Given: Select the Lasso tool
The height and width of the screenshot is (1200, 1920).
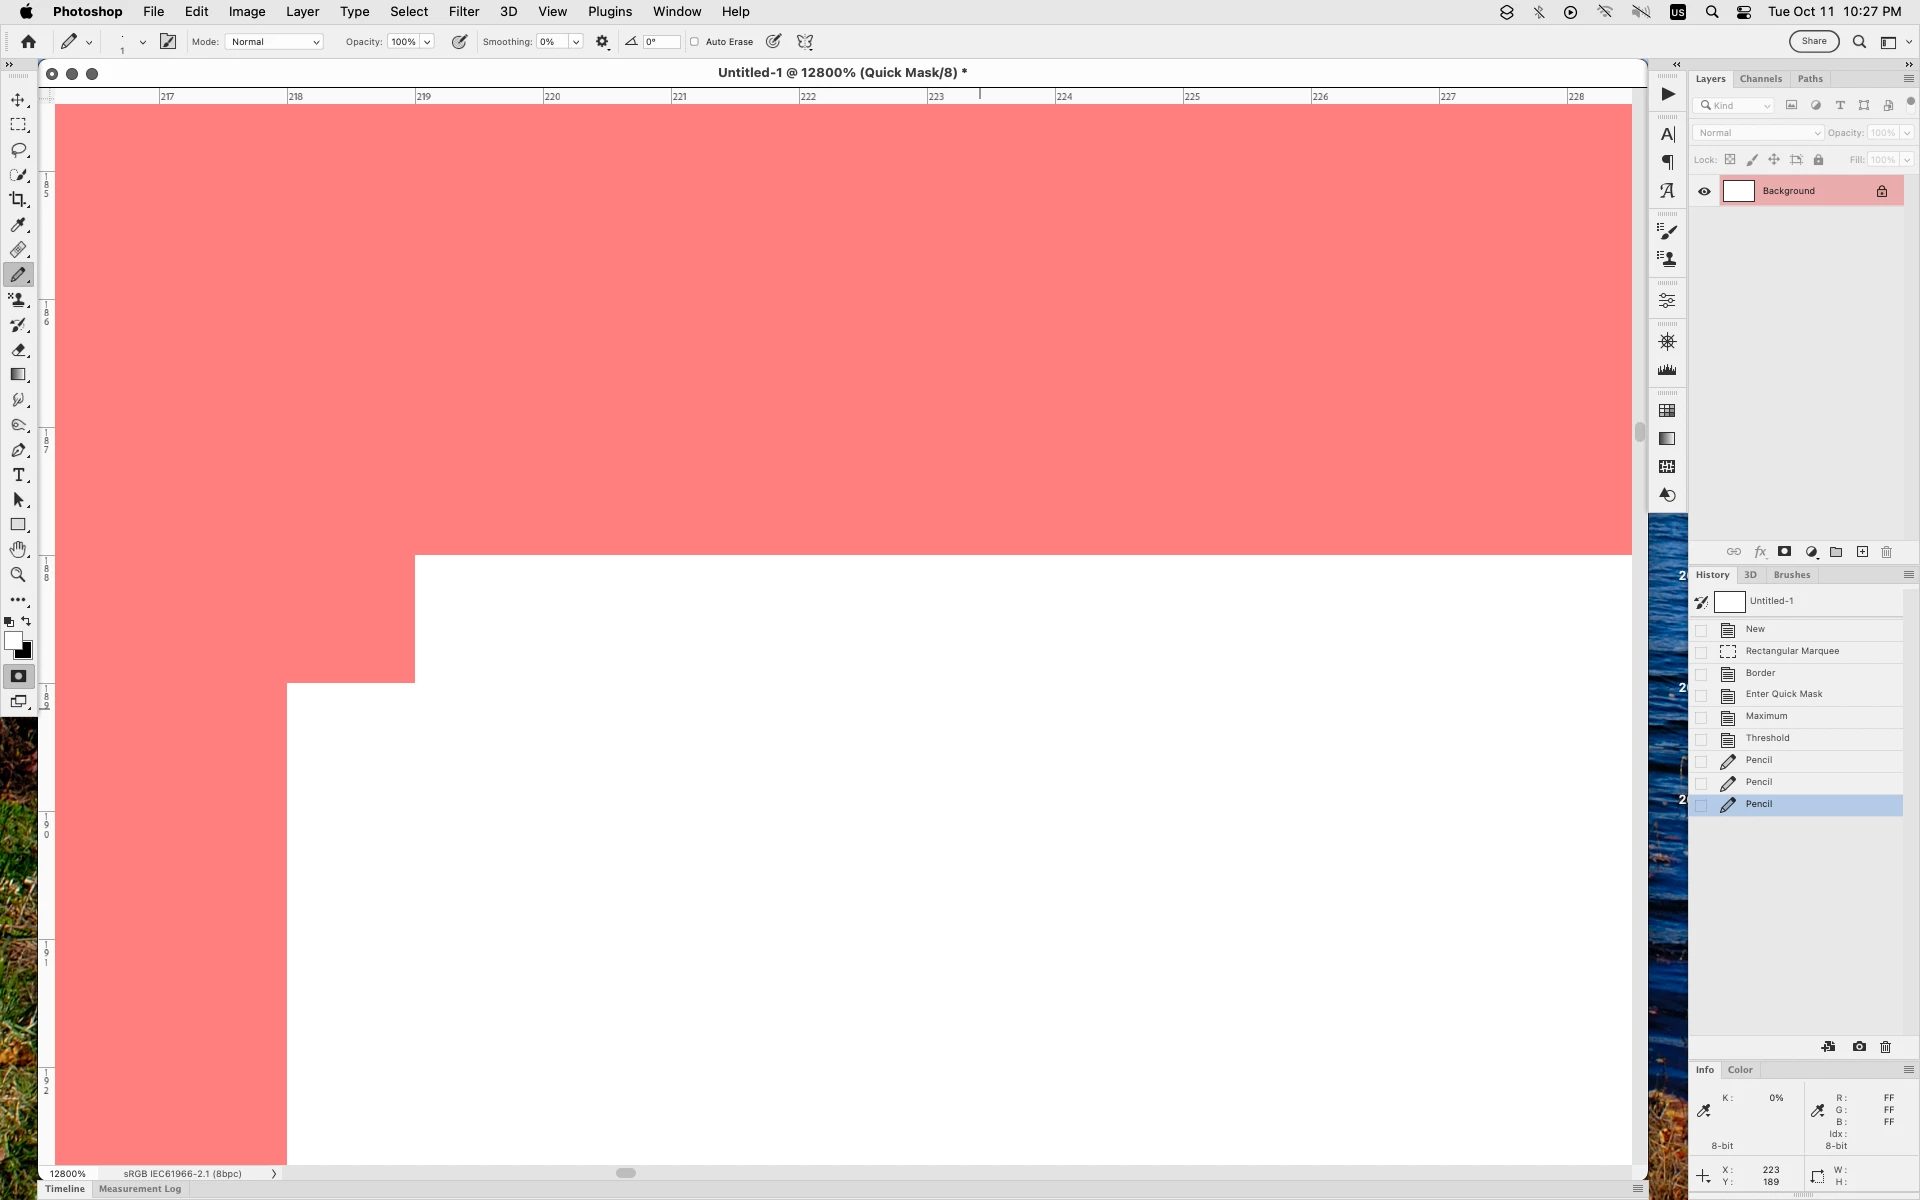Looking at the screenshot, I should [18, 150].
